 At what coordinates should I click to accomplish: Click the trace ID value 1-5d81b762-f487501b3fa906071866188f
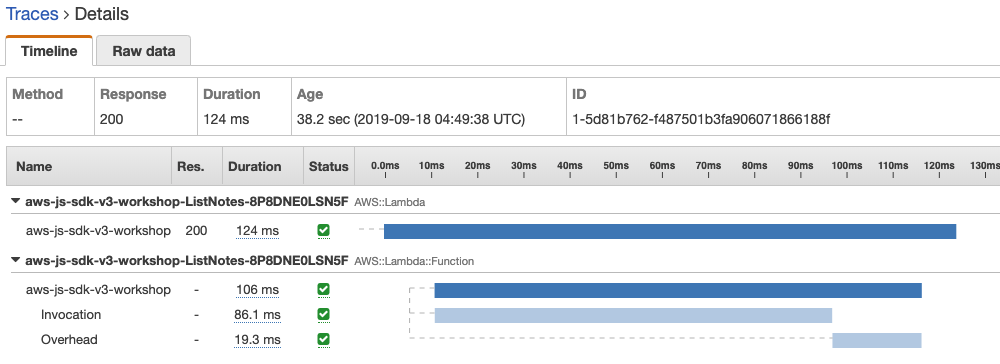pyautogui.click(x=702, y=119)
